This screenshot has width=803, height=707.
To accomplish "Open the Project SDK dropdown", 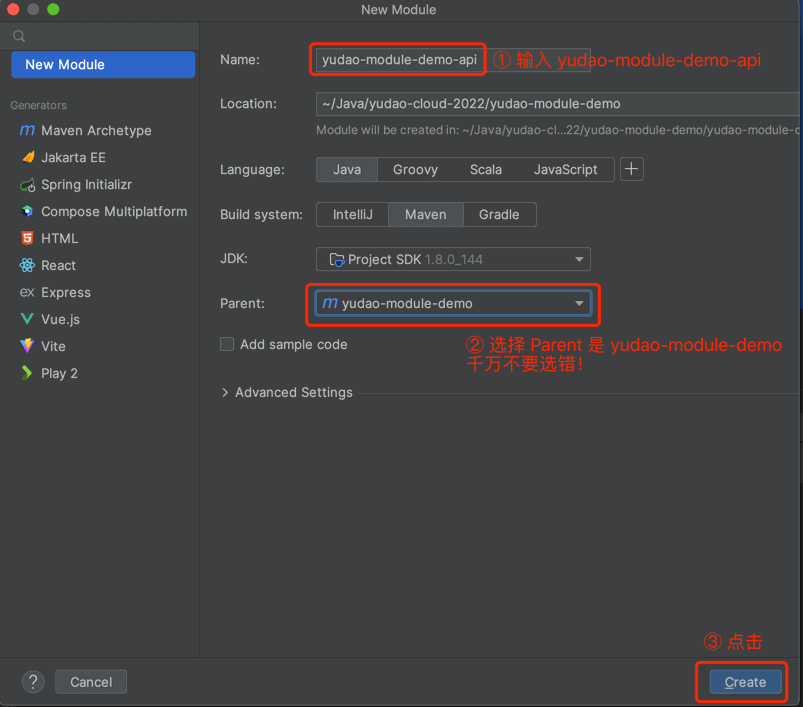I will (x=453, y=259).
